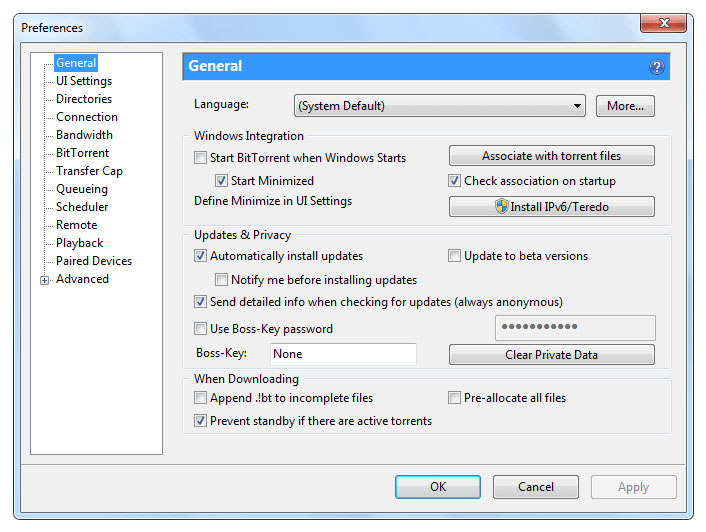Image resolution: width=706 pixels, height=532 pixels.
Task: Select Paired Devices in sidebar
Action: 94,261
